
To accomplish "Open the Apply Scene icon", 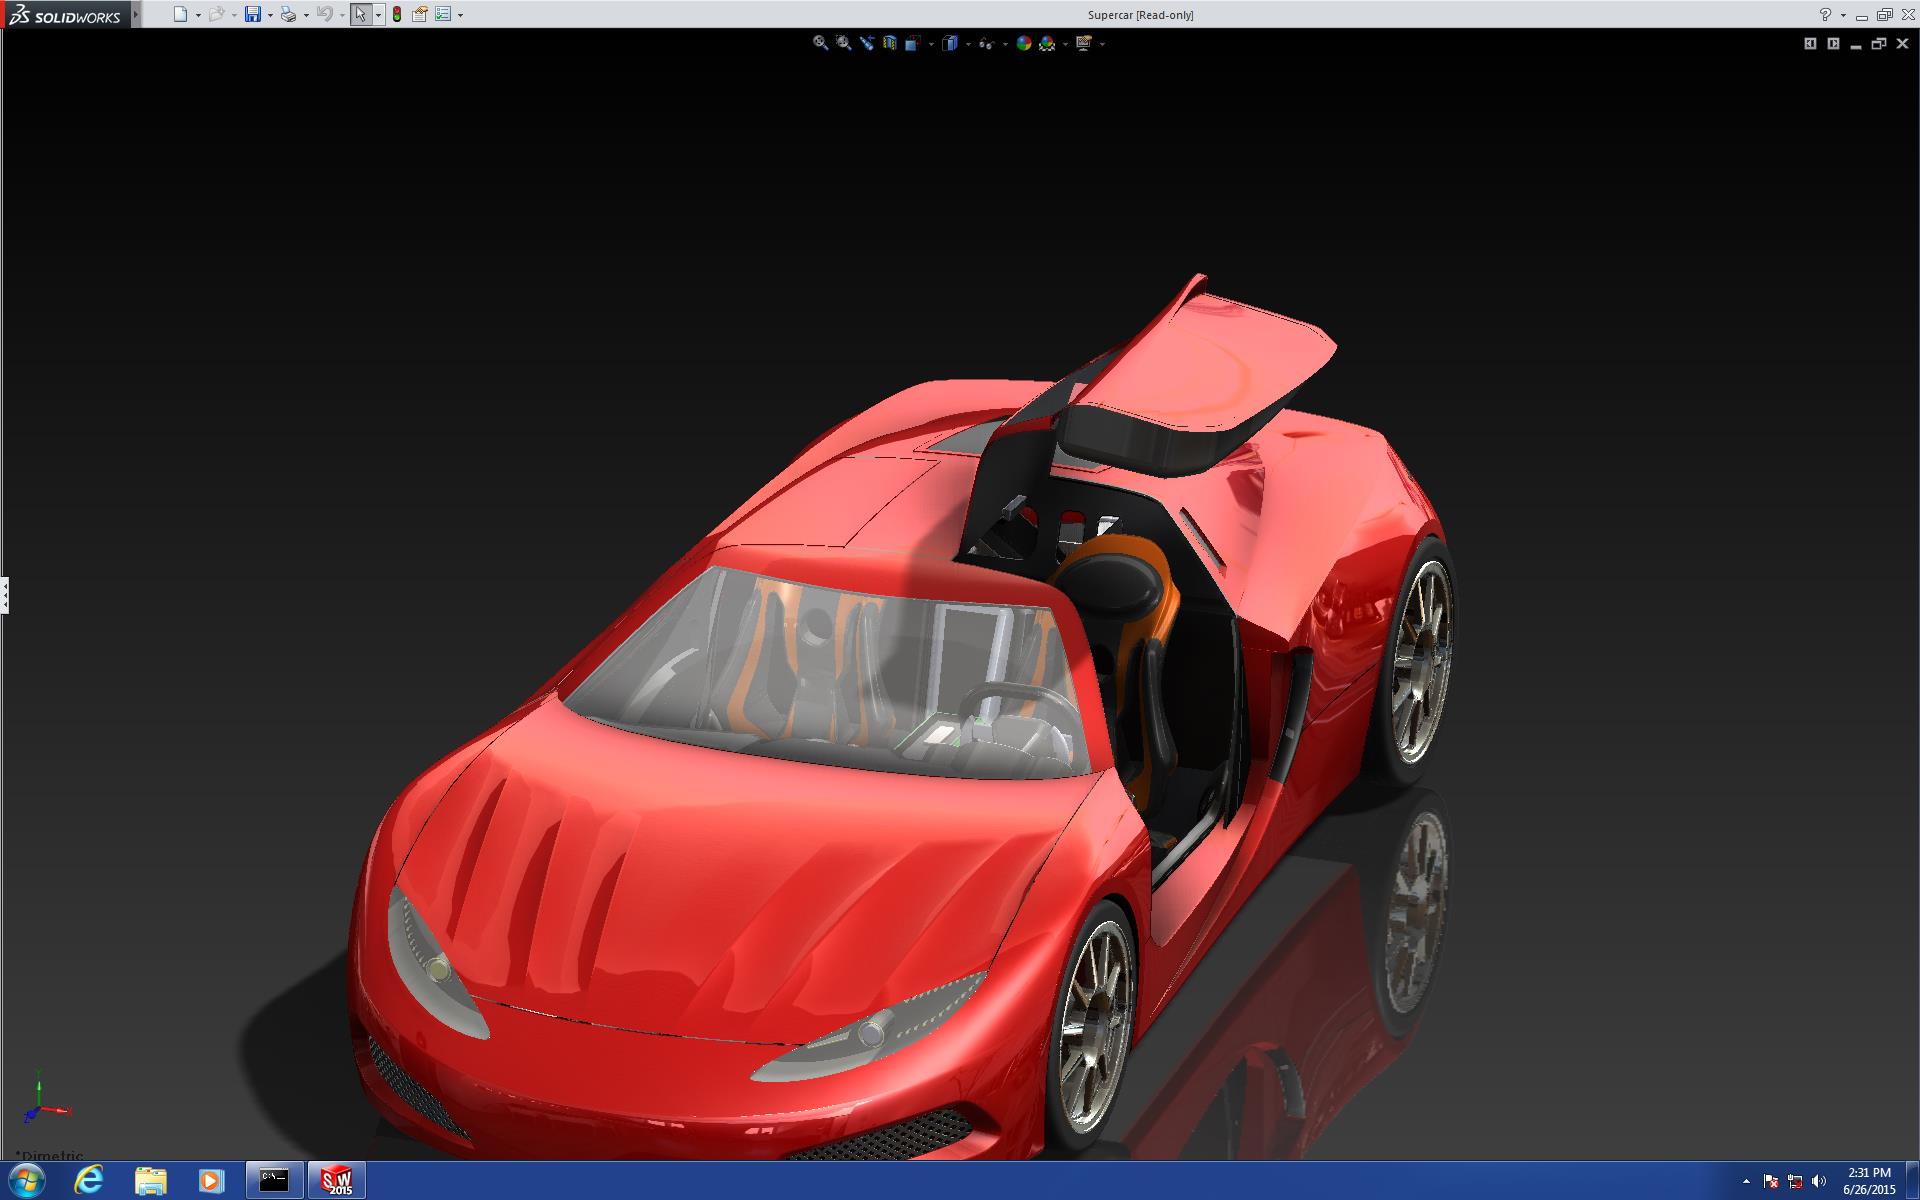I will (1047, 43).
